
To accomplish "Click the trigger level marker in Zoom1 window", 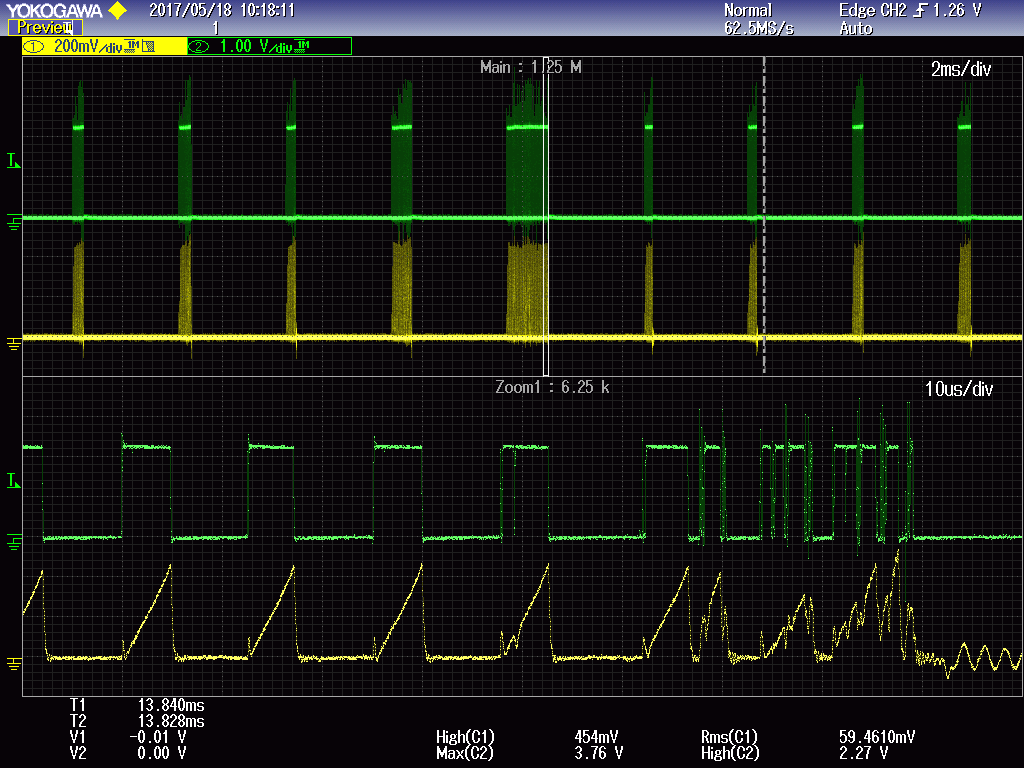I will [x=12, y=482].
